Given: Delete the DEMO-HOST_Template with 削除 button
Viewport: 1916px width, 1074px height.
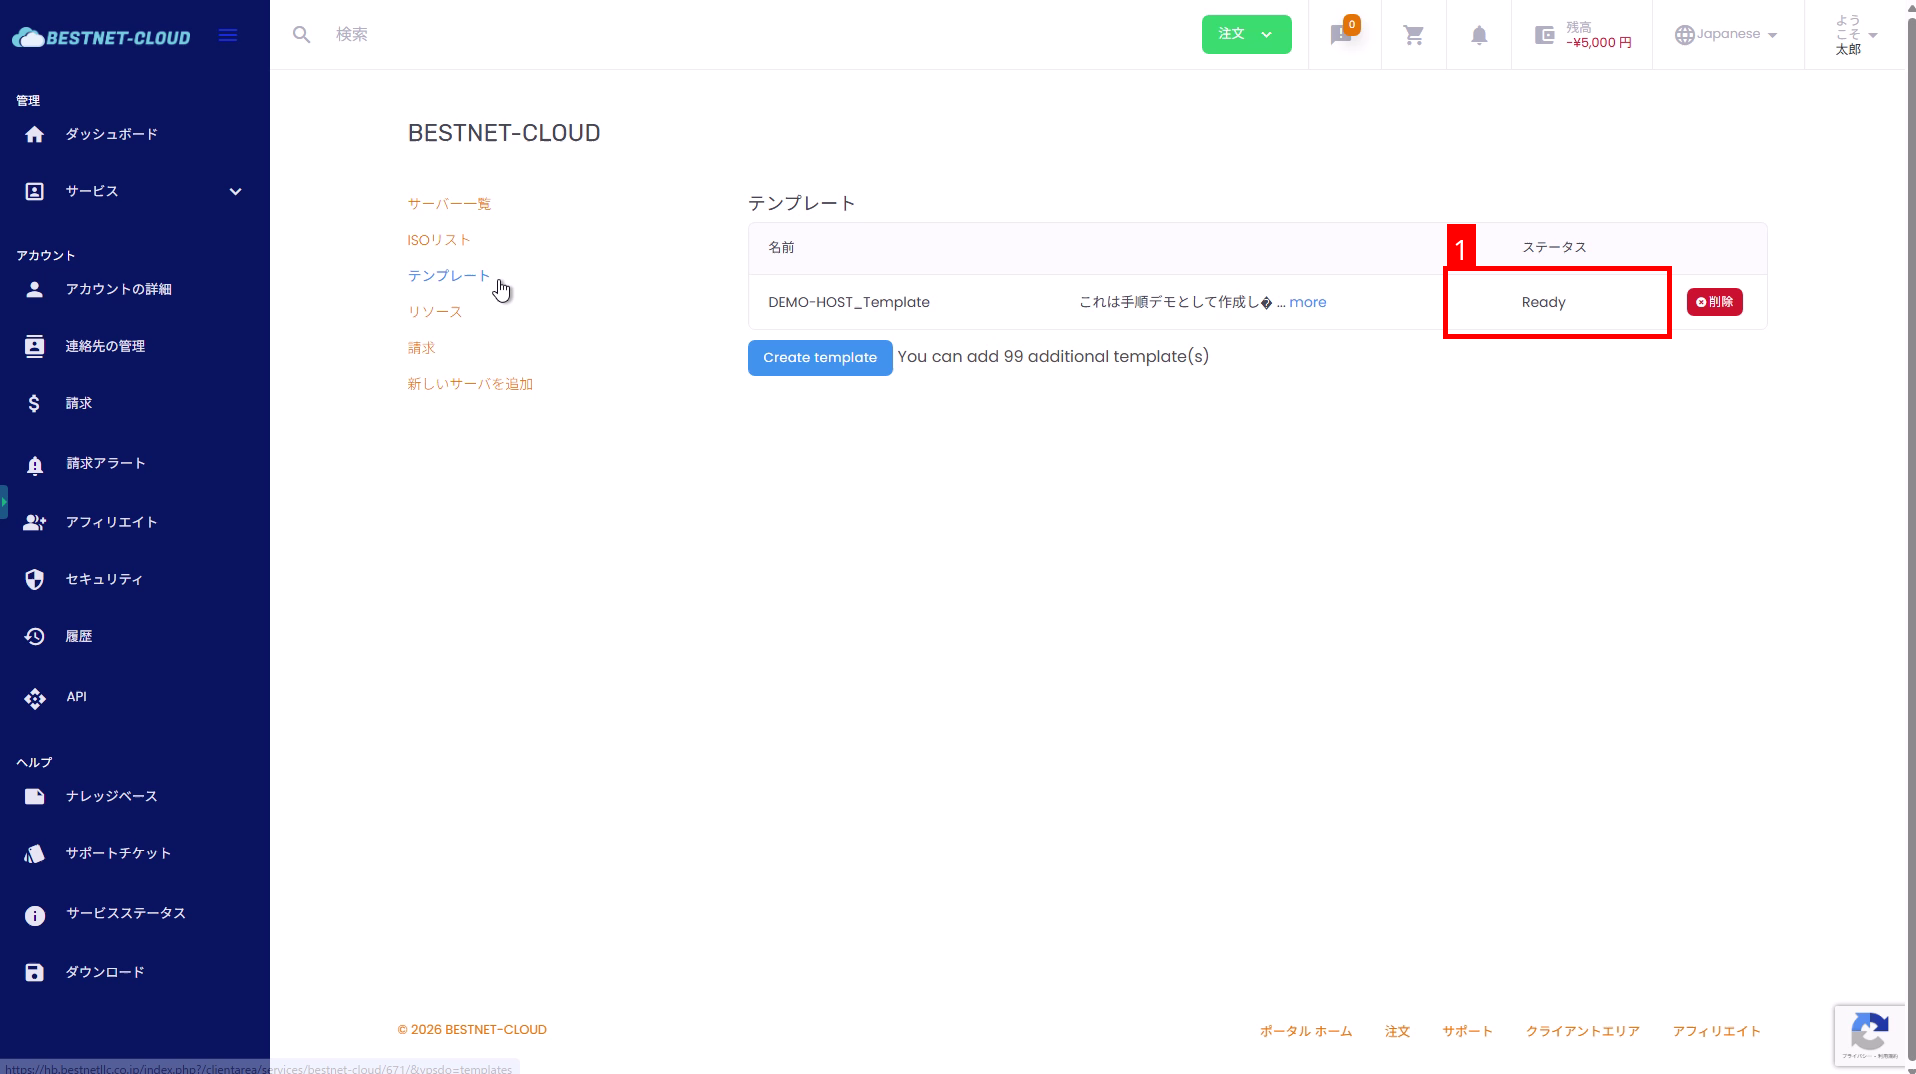Looking at the screenshot, I should point(1714,302).
